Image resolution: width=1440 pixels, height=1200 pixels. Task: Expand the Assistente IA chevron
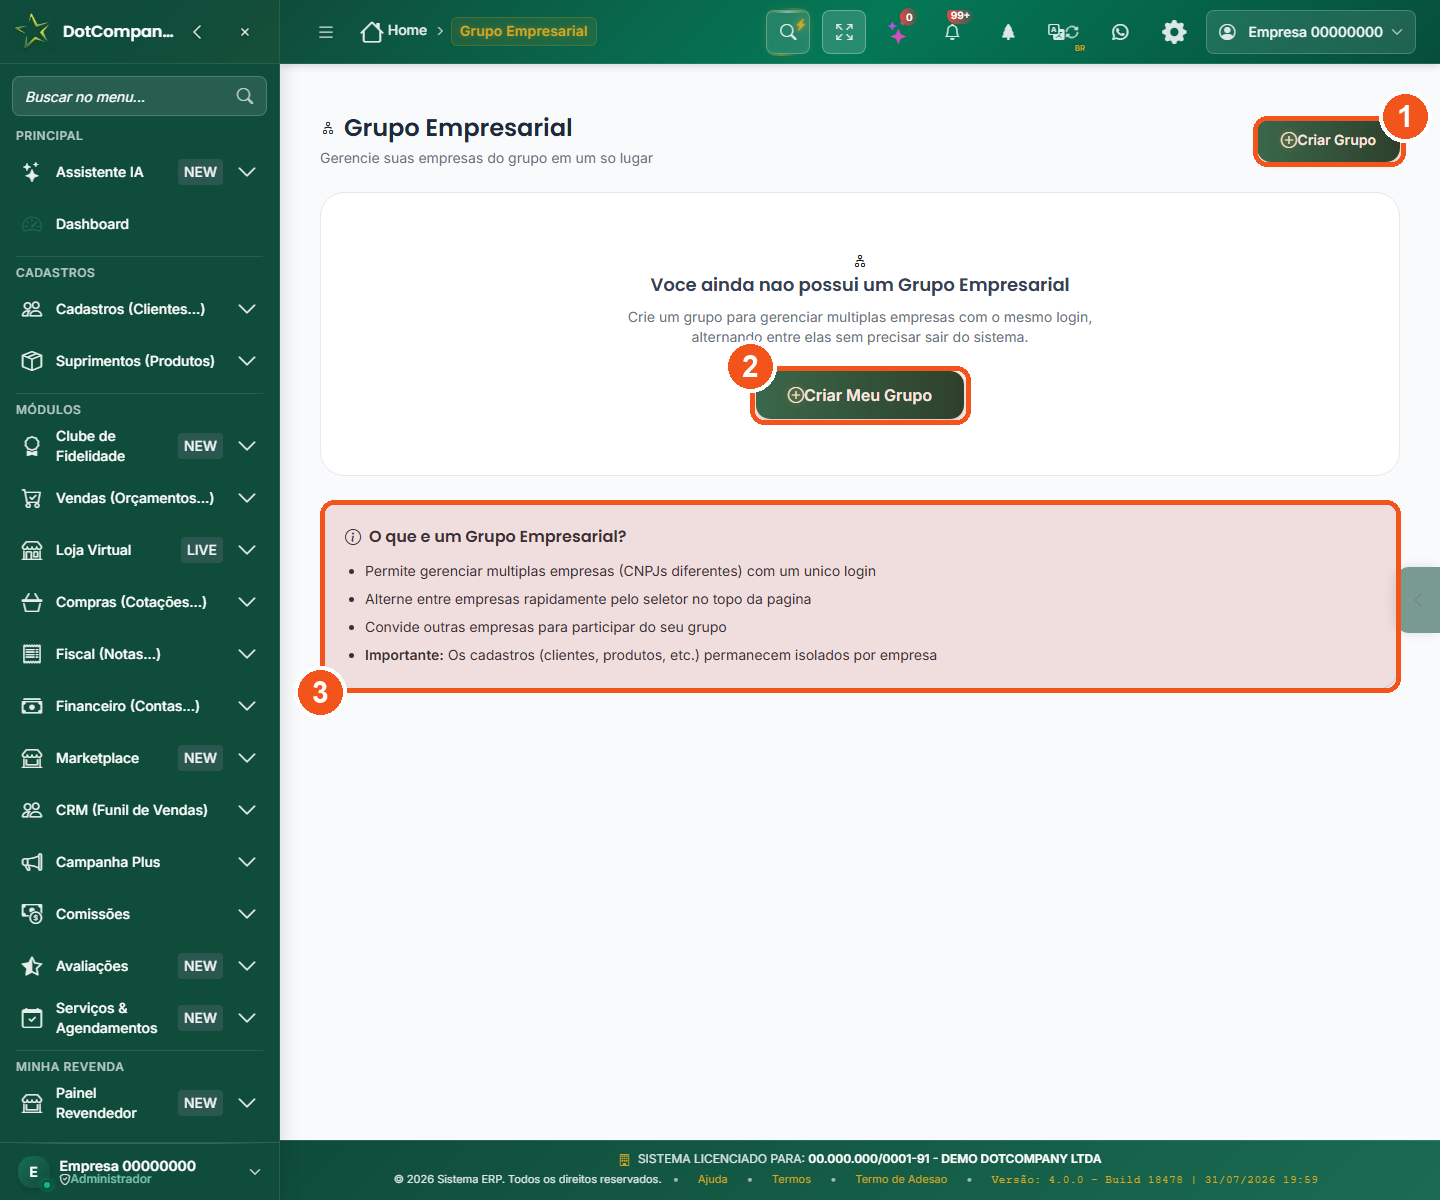247,172
